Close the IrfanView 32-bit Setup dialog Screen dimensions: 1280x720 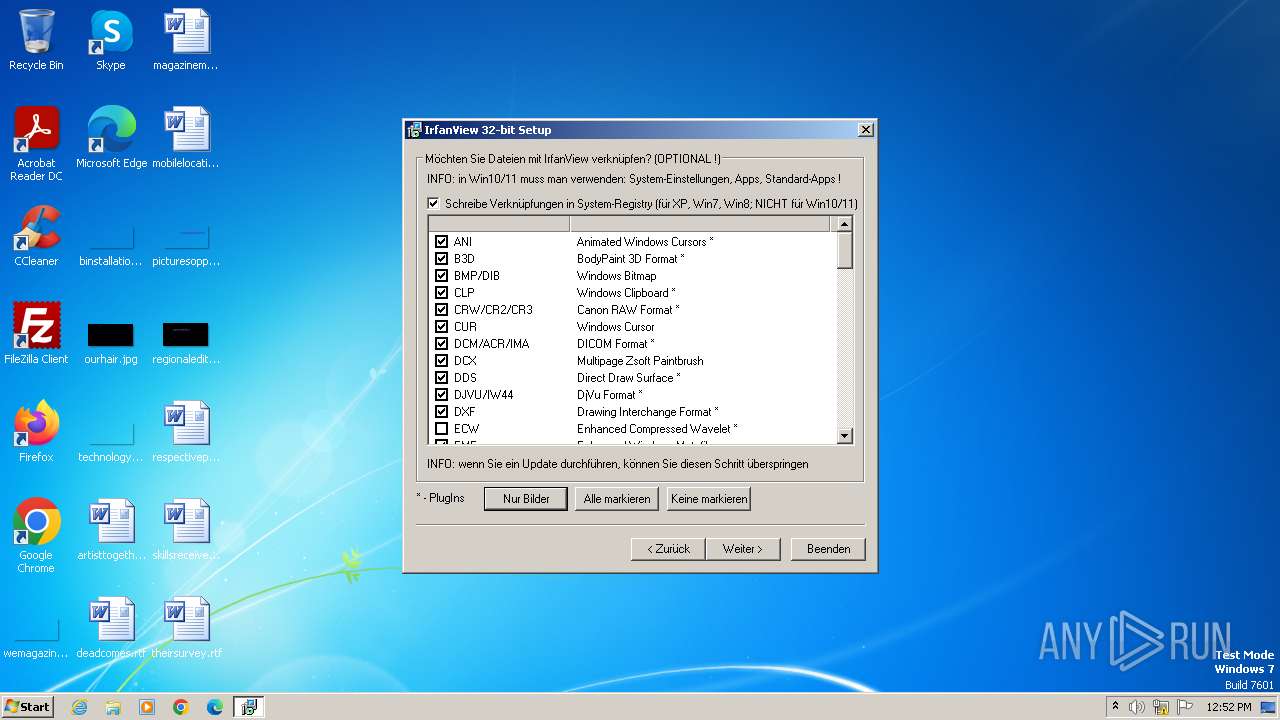coord(866,130)
